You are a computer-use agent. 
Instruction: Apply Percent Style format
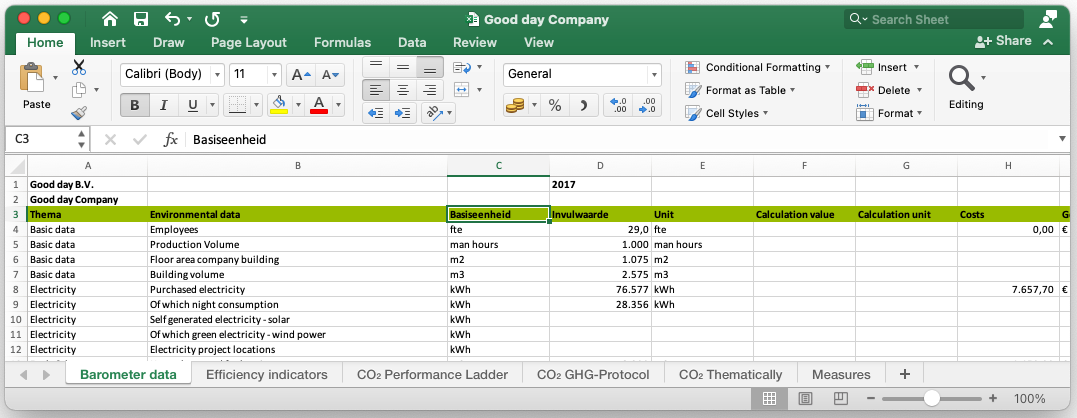coord(554,105)
